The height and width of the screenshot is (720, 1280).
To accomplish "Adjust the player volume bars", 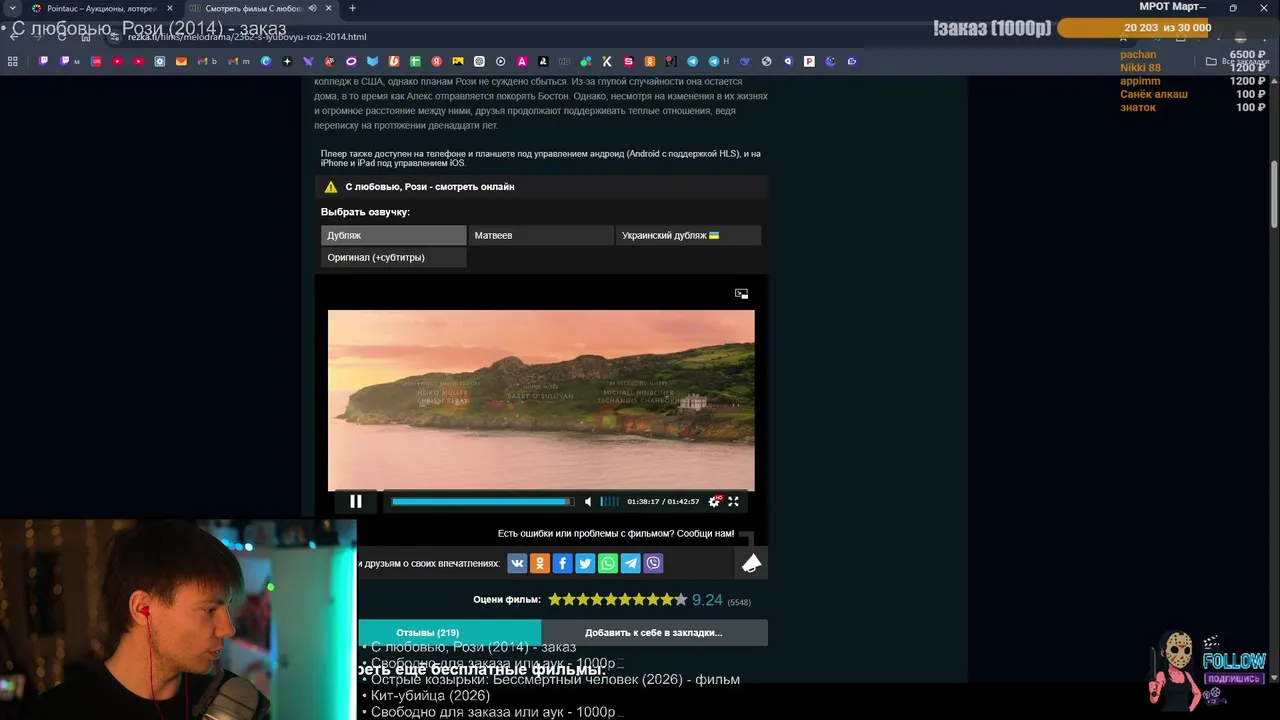I will pyautogui.click(x=609, y=502).
